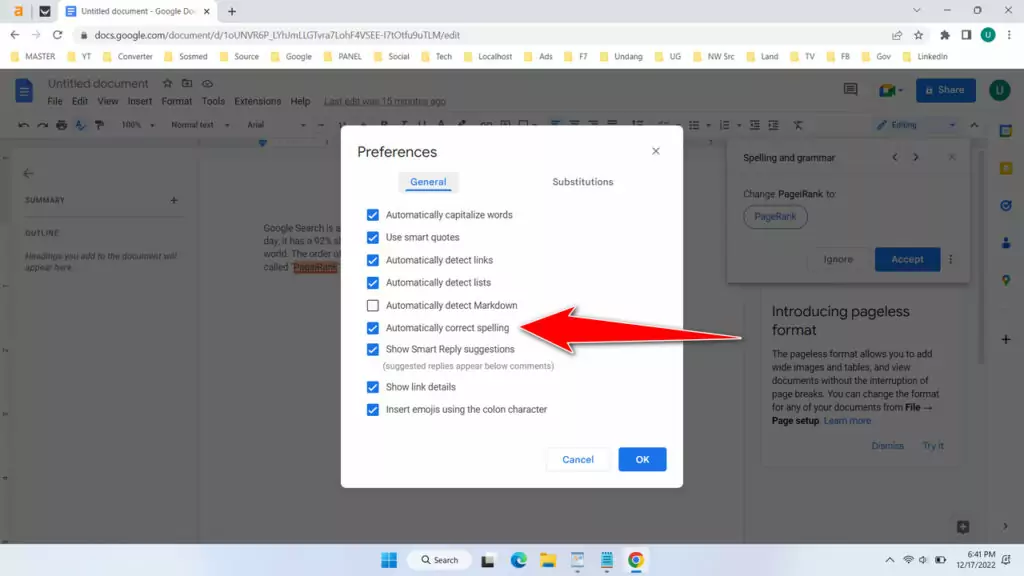Uncheck Automatically correct spelling
The width and height of the screenshot is (1024, 576).
pos(373,328)
